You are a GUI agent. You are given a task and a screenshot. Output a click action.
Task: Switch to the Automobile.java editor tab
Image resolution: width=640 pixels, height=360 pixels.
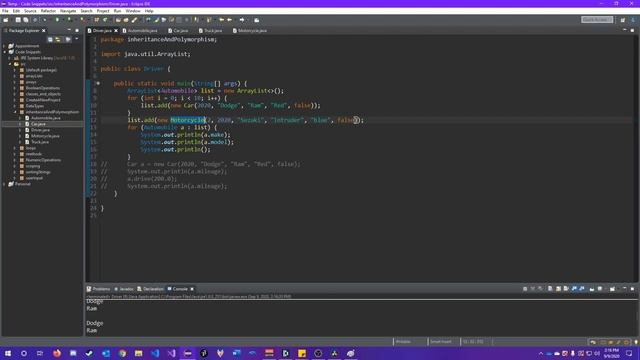[x=140, y=31]
